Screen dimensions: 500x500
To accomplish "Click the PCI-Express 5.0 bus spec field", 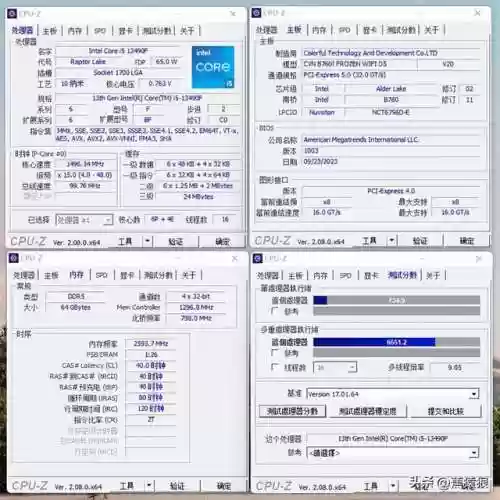I will point(391,75).
